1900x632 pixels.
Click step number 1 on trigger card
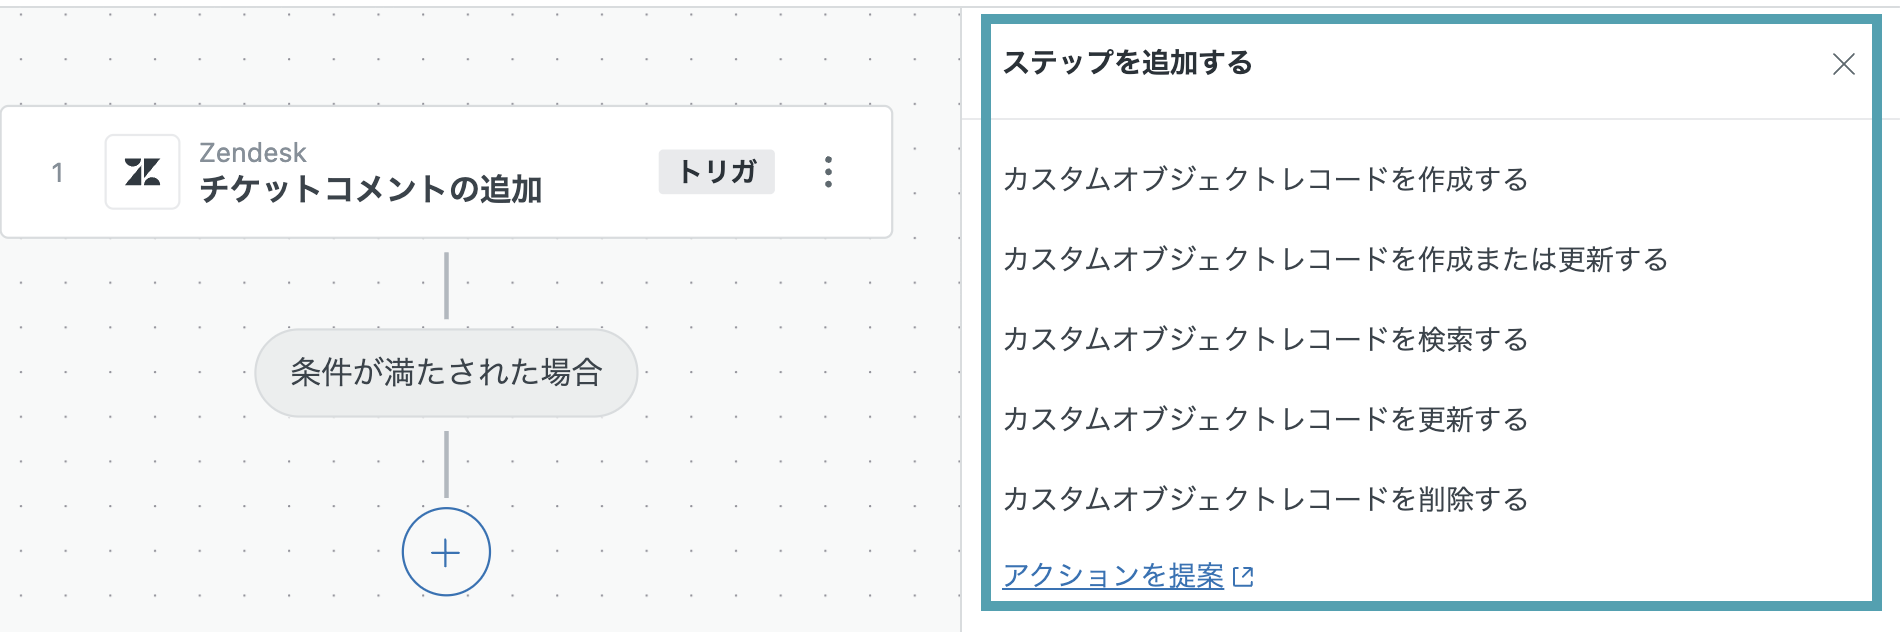pyautogui.click(x=58, y=173)
